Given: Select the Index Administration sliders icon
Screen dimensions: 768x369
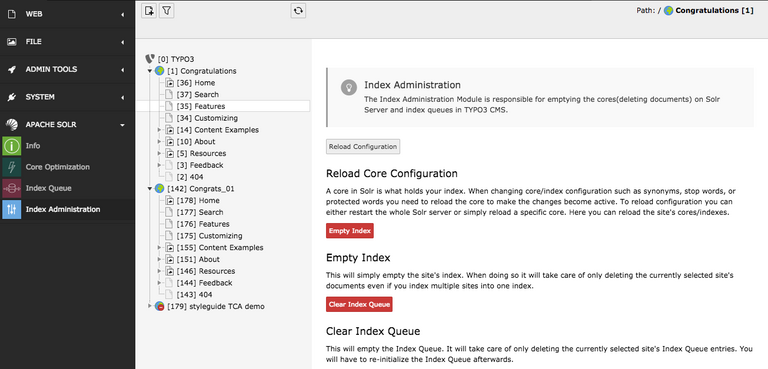Looking at the screenshot, I should tap(12, 209).
